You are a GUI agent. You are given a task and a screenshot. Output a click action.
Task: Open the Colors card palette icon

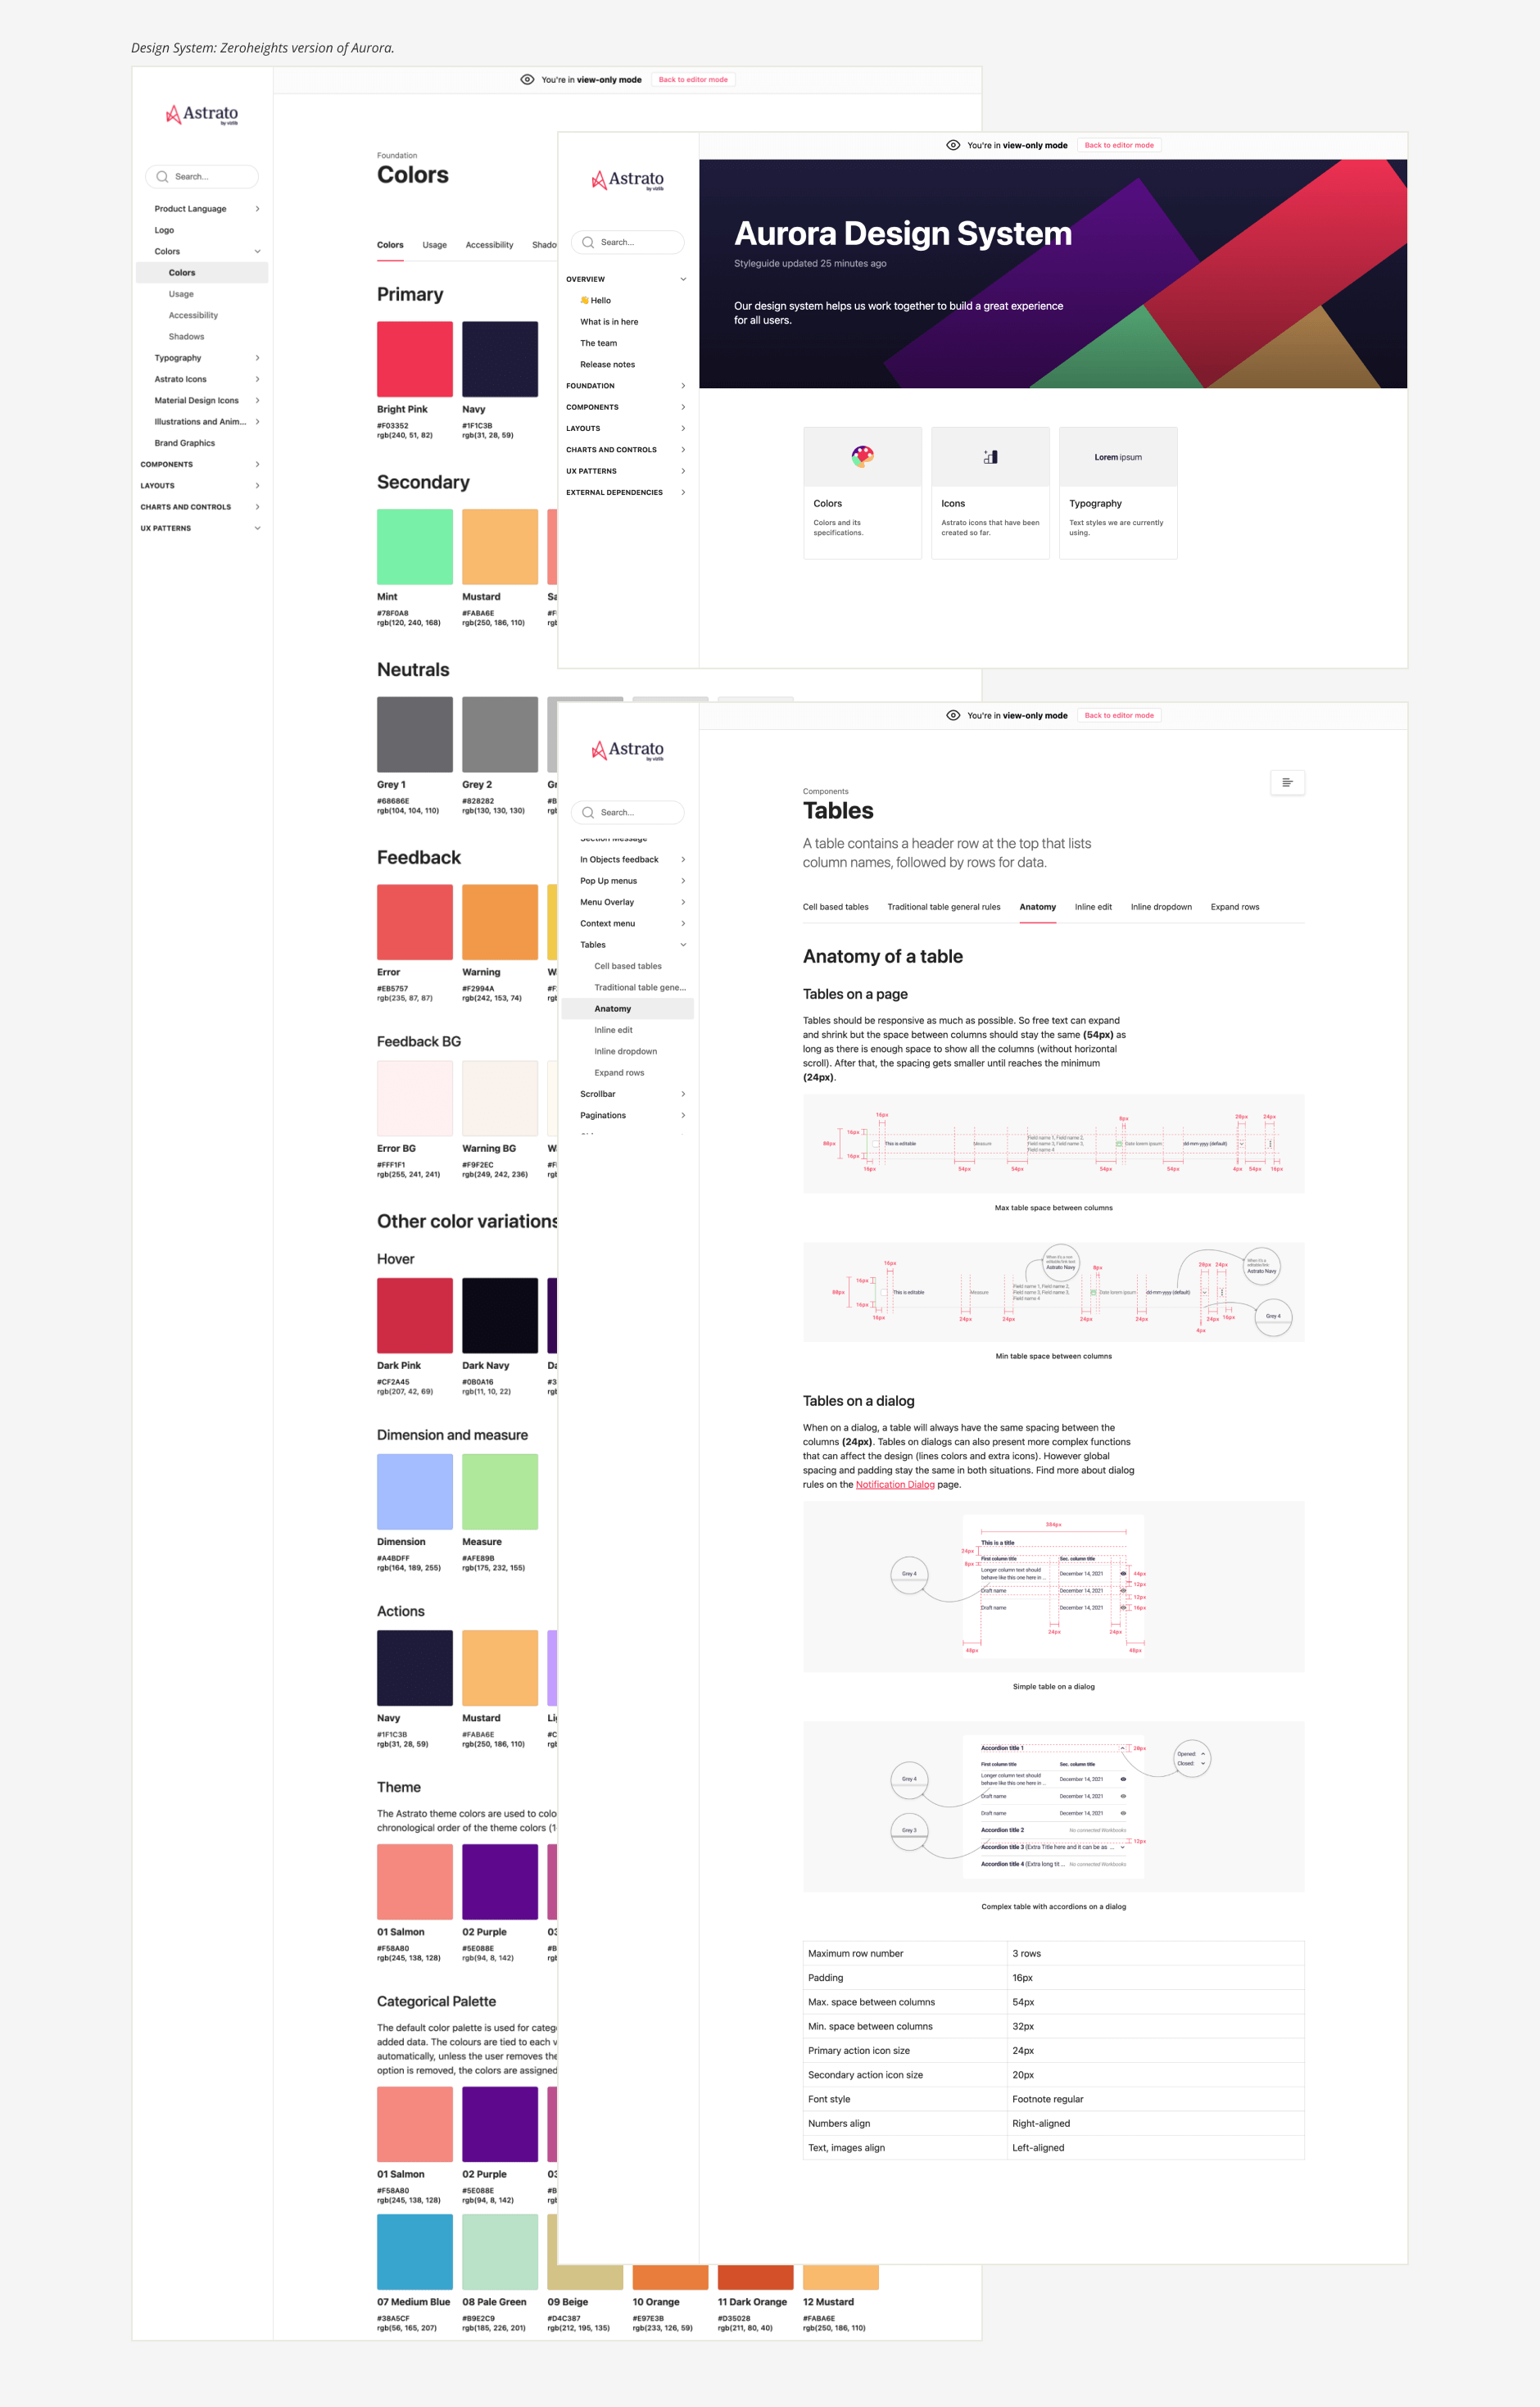click(862, 457)
